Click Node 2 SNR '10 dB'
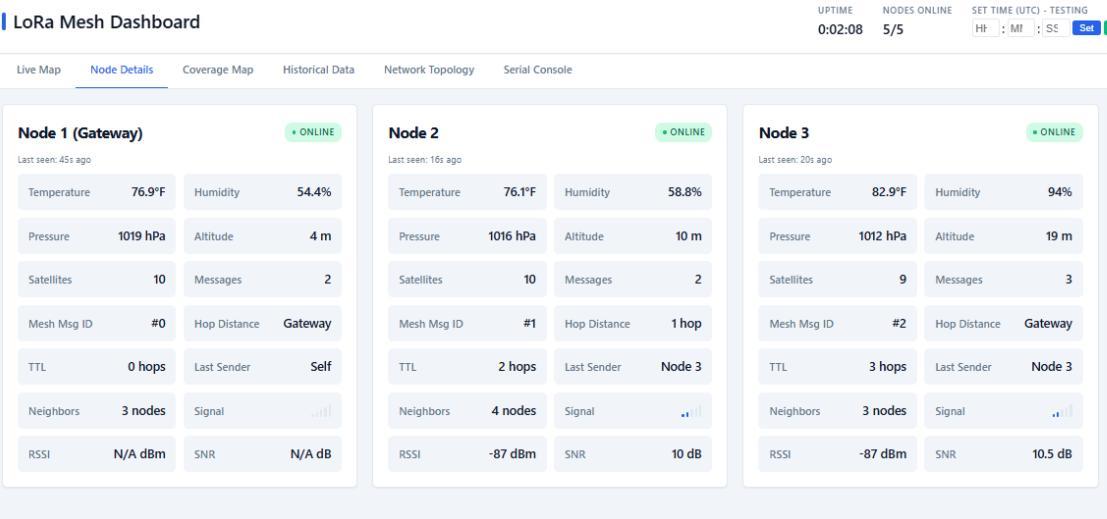Image resolution: width=1107 pixels, height=519 pixels. (x=686, y=454)
